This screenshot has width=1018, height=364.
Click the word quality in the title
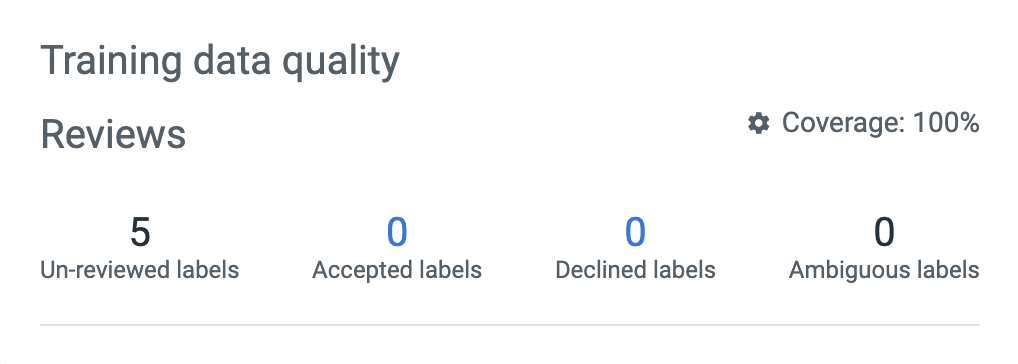coord(341,61)
